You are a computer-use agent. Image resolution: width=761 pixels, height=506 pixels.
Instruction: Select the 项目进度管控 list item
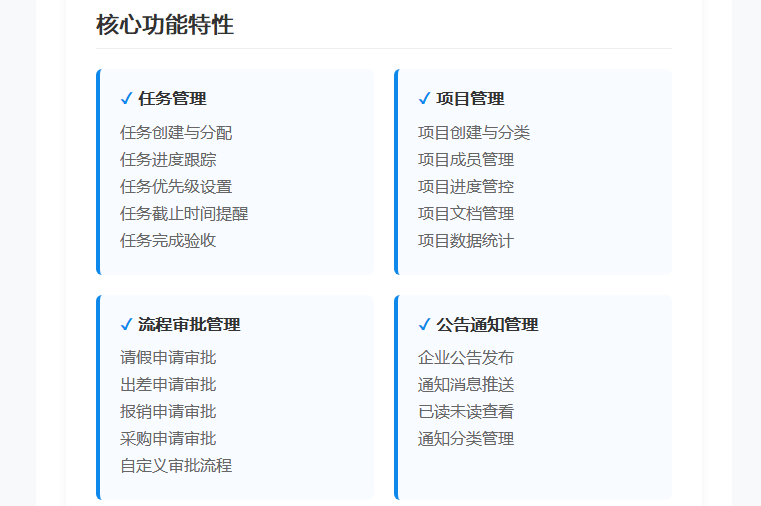pyautogui.click(x=466, y=187)
